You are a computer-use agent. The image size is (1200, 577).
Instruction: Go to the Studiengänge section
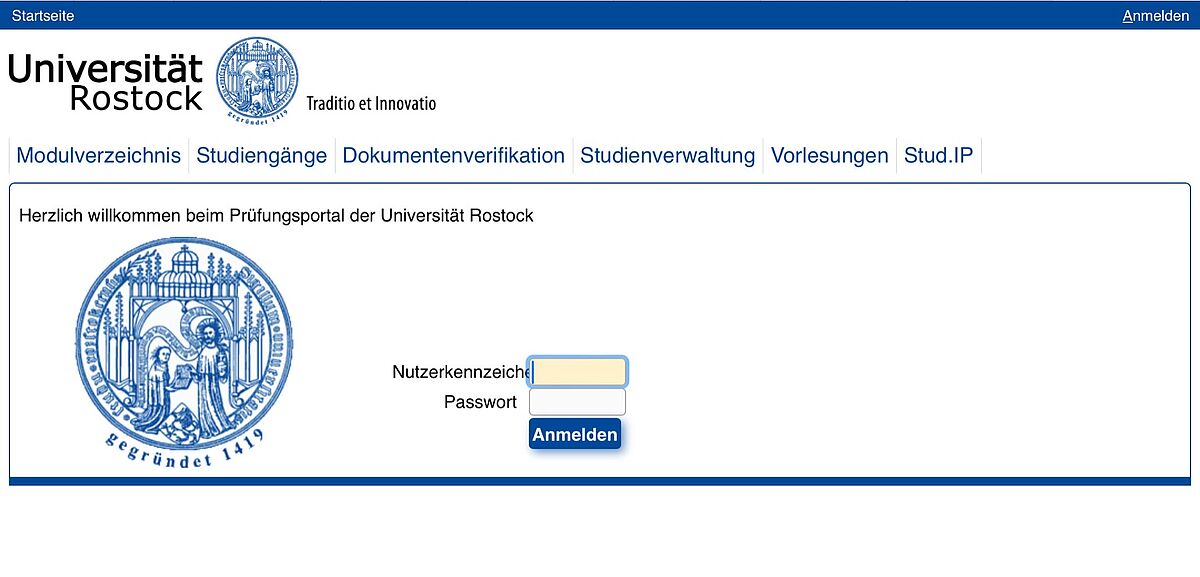tap(262, 156)
